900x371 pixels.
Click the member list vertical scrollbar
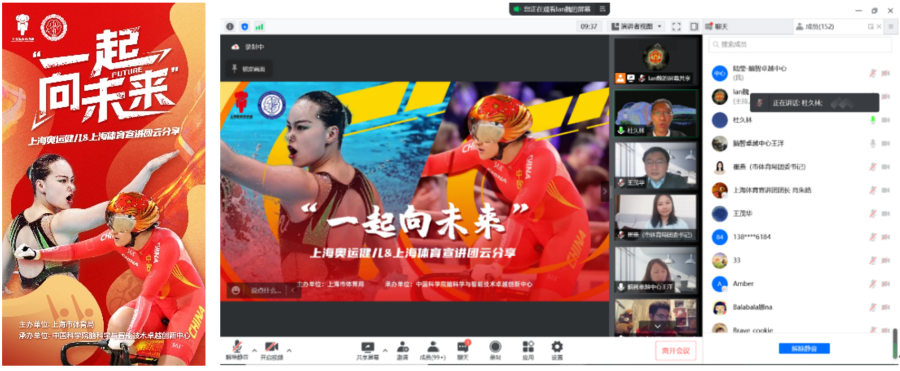tap(895, 343)
